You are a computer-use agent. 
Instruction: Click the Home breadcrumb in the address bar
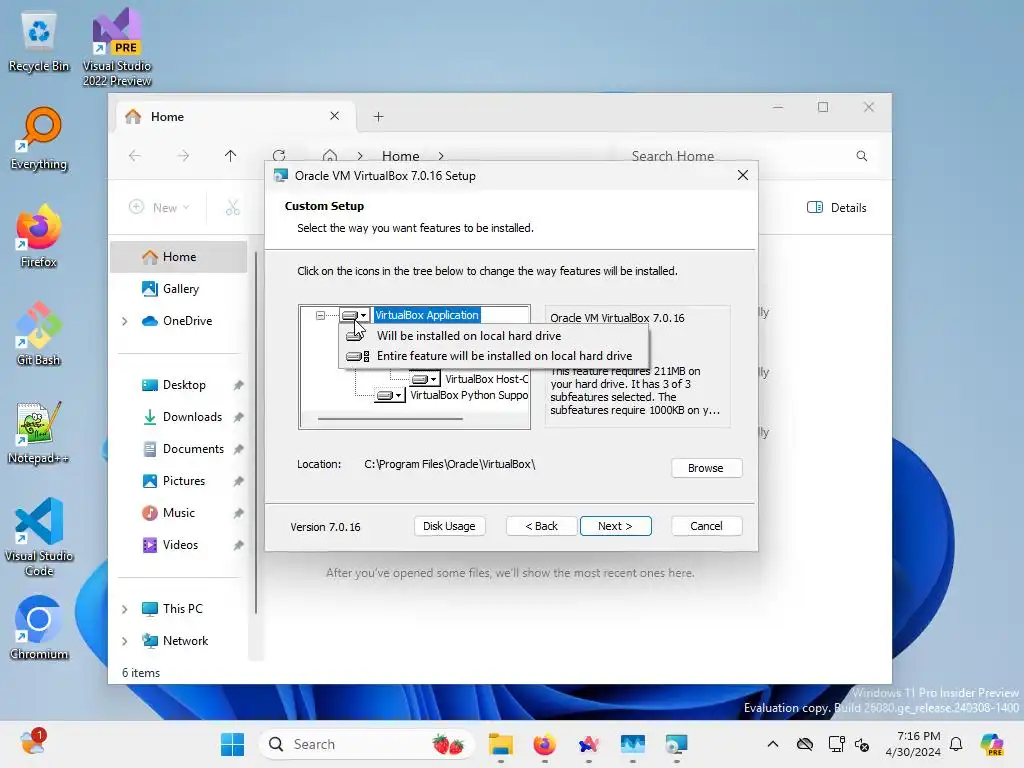[x=400, y=156]
